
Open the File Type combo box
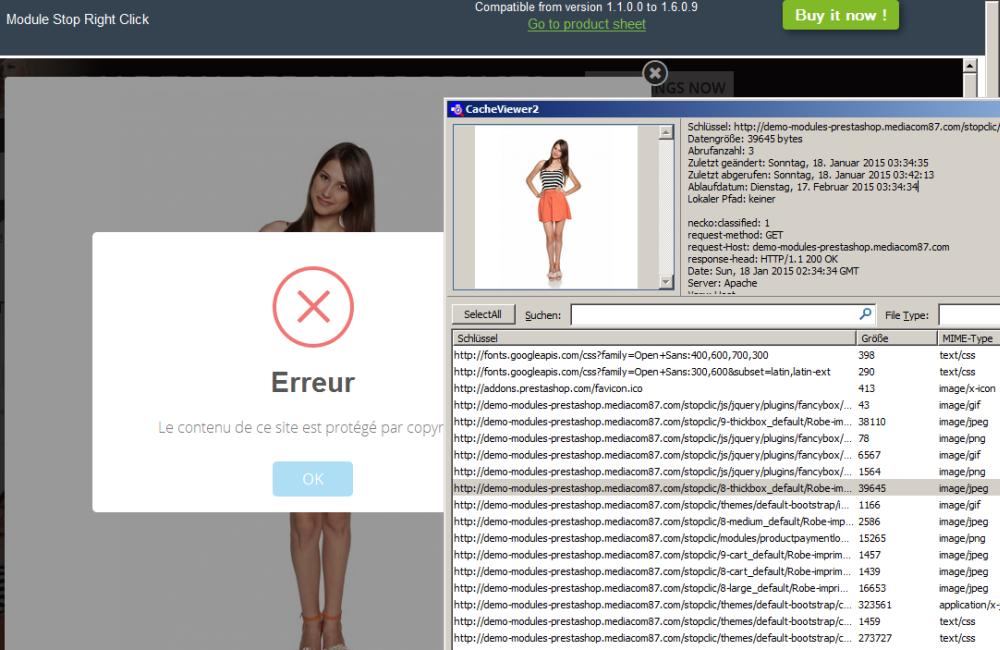(969, 314)
